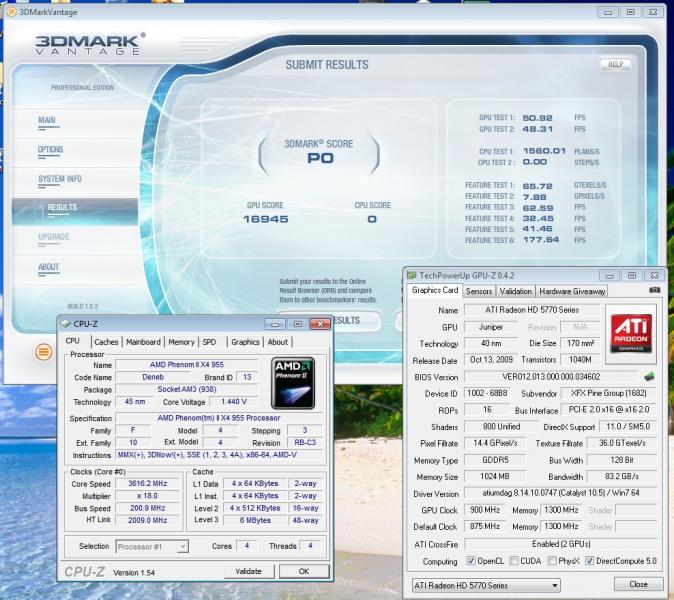674x600 pixels.
Task: Click the Subvendor XFX Pine Group field
Action: coord(608,393)
